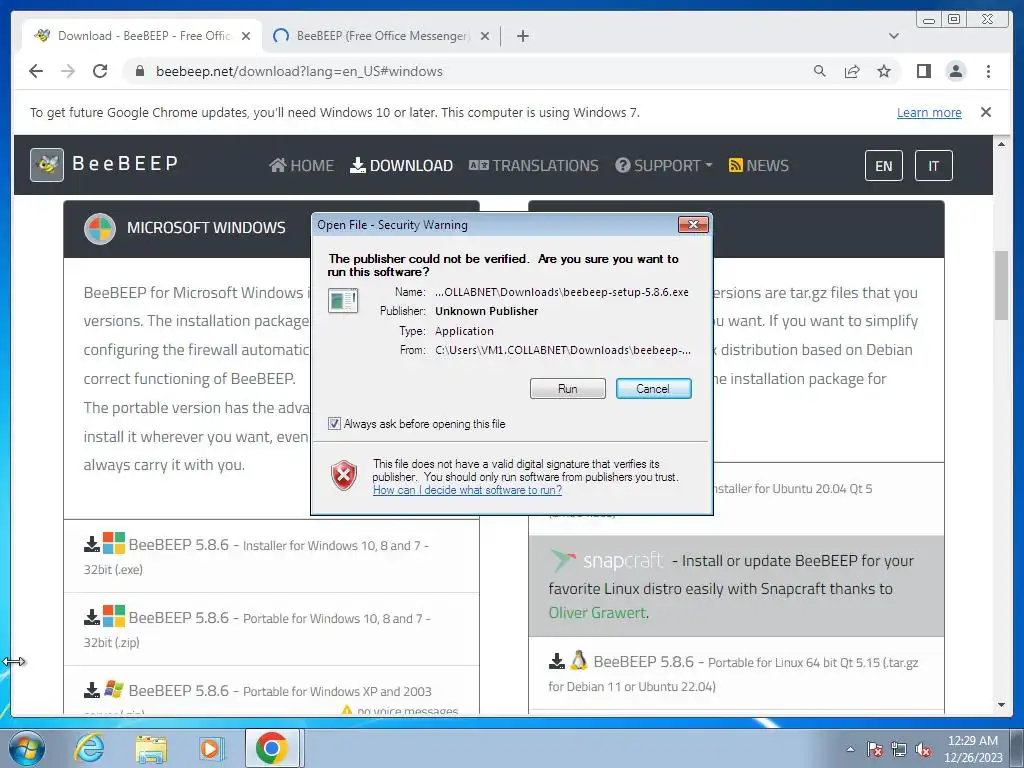Image resolution: width=1024 pixels, height=768 pixels.
Task: Open 'How can I decide what software to run?' link
Action: (x=467, y=490)
